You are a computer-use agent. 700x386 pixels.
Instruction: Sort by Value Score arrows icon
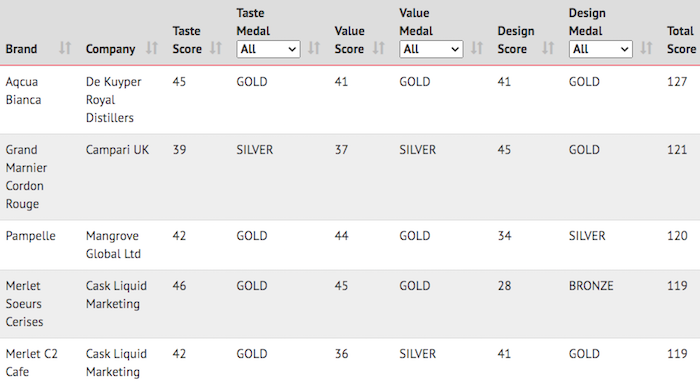pos(379,48)
